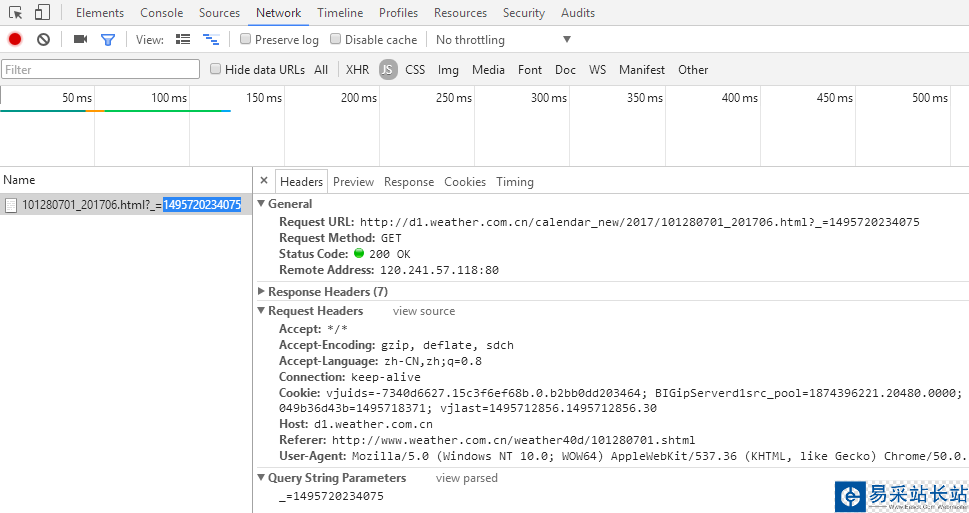Click the overview waterfall view icon
Screen dimensions: 969x513
click(x=211, y=40)
